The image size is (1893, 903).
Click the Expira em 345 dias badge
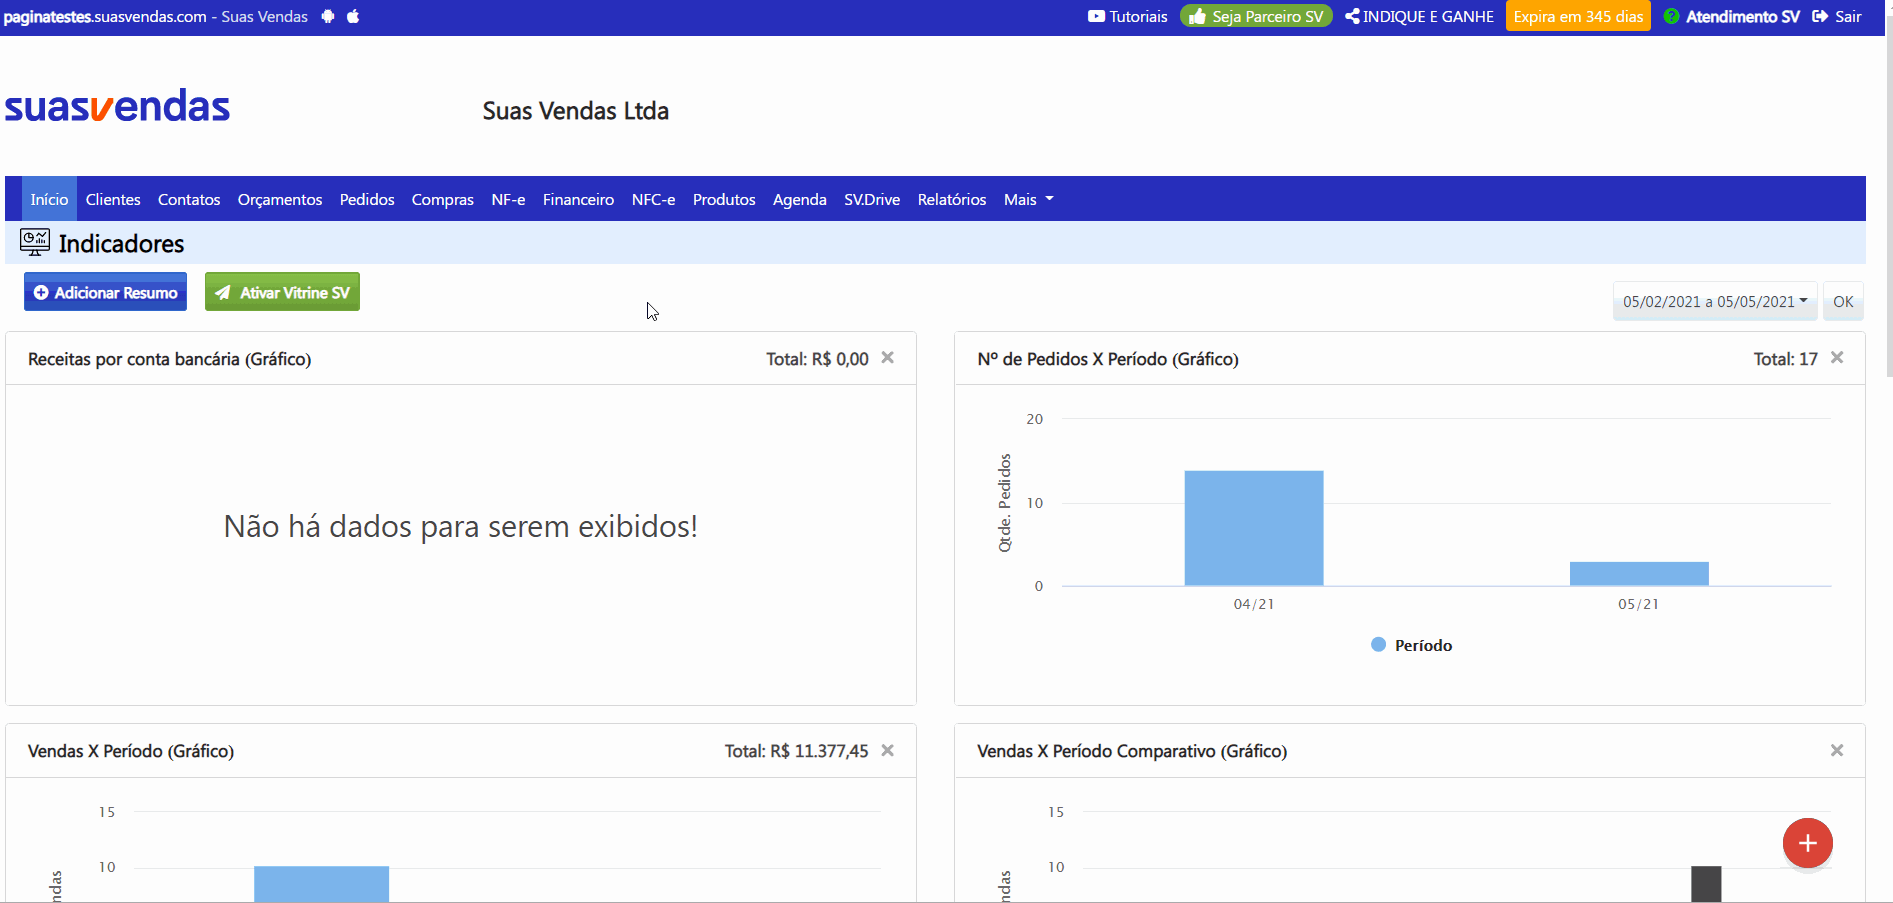[x=1578, y=16]
